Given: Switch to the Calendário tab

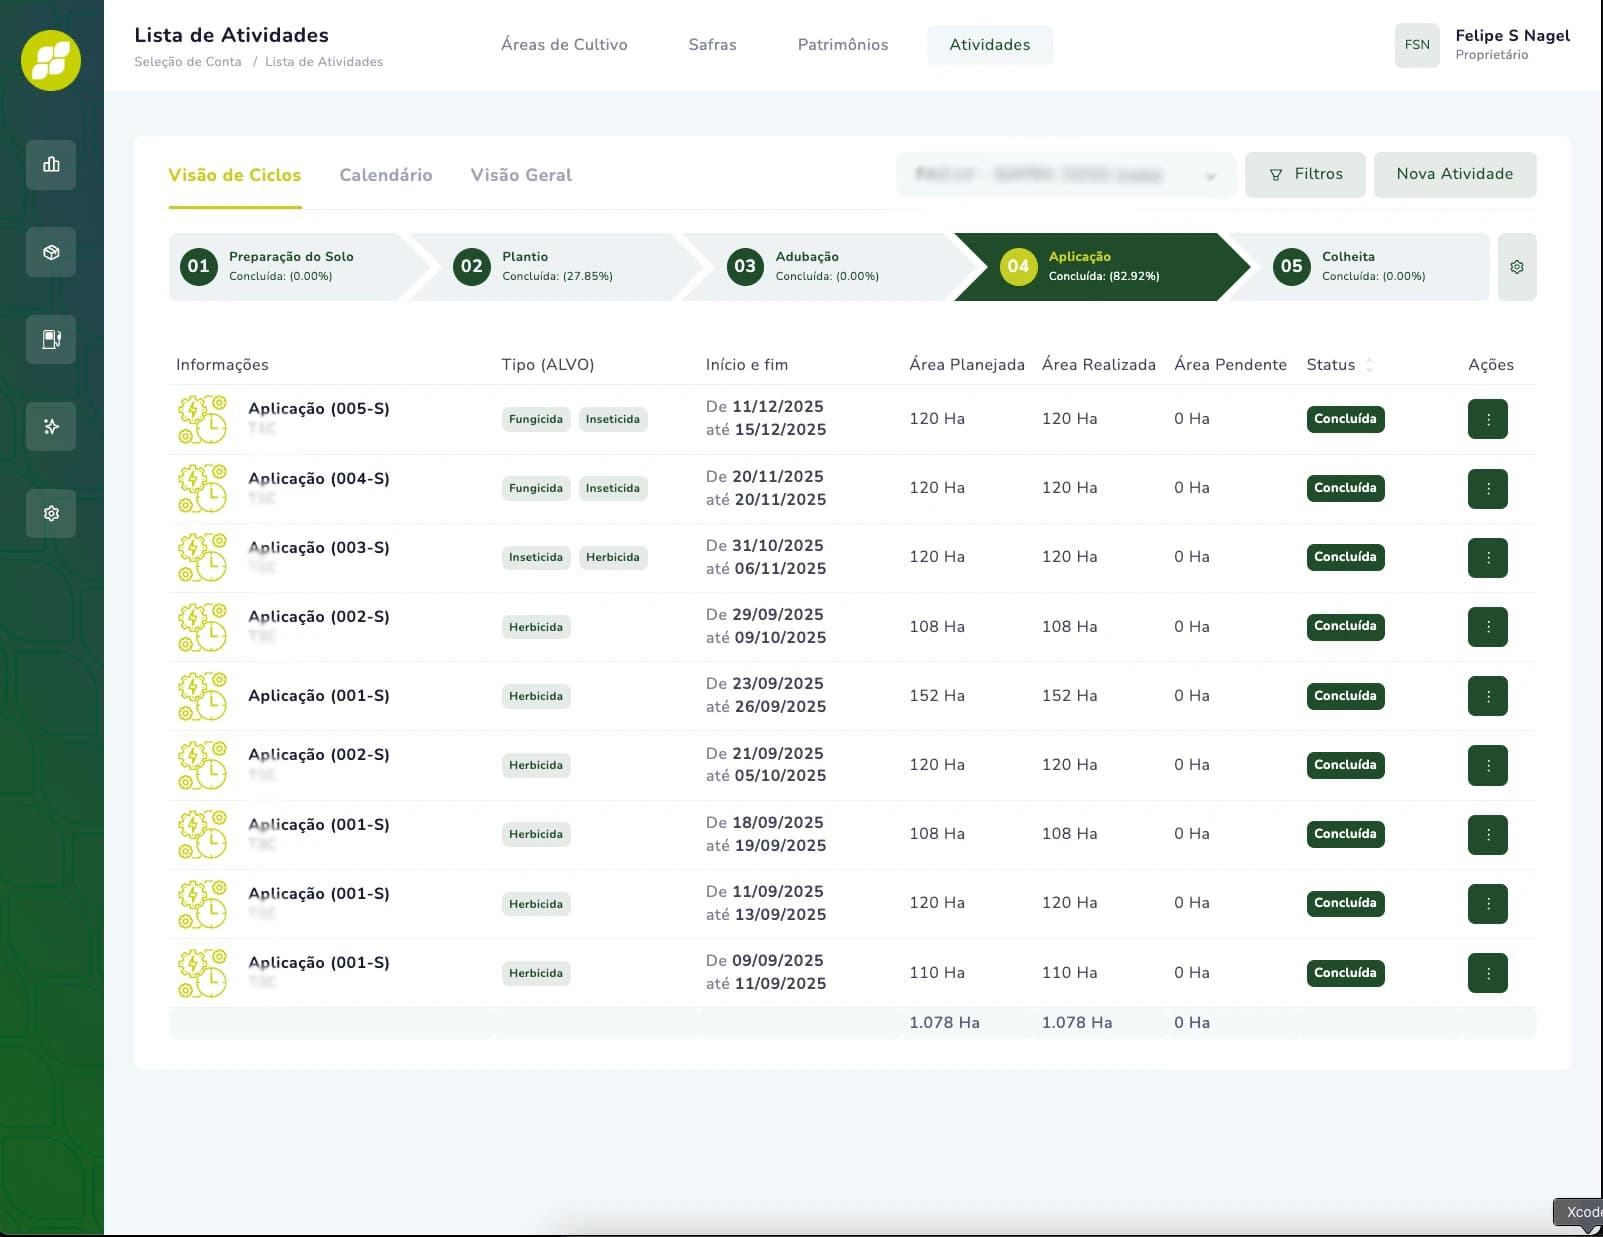Looking at the screenshot, I should point(386,175).
